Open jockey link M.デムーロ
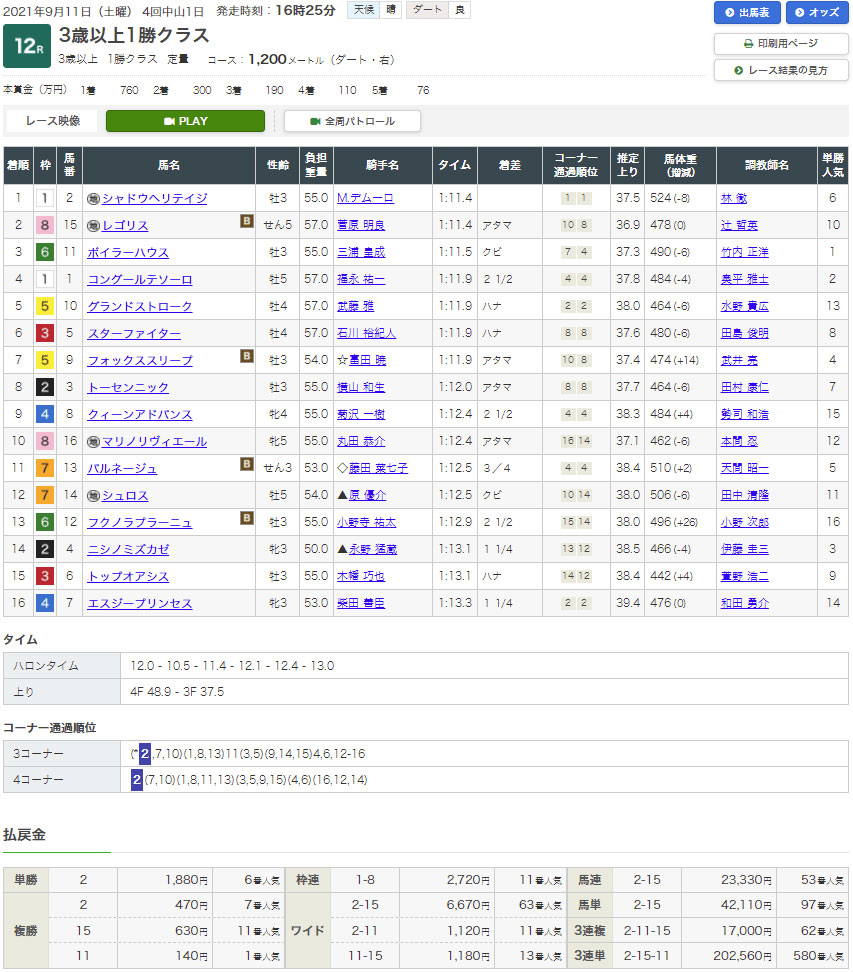Image resolution: width=853 pixels, height=972 pixels. click(x=366, y=199)
